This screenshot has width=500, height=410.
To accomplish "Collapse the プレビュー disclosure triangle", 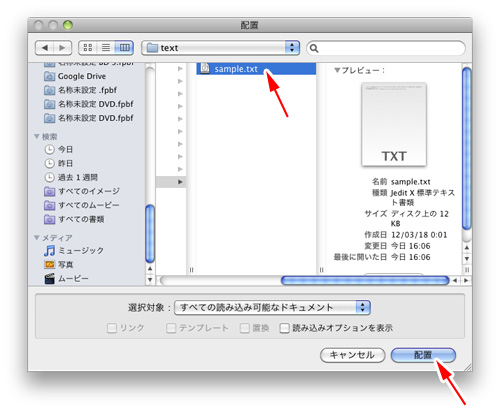I will coord(337,70).
